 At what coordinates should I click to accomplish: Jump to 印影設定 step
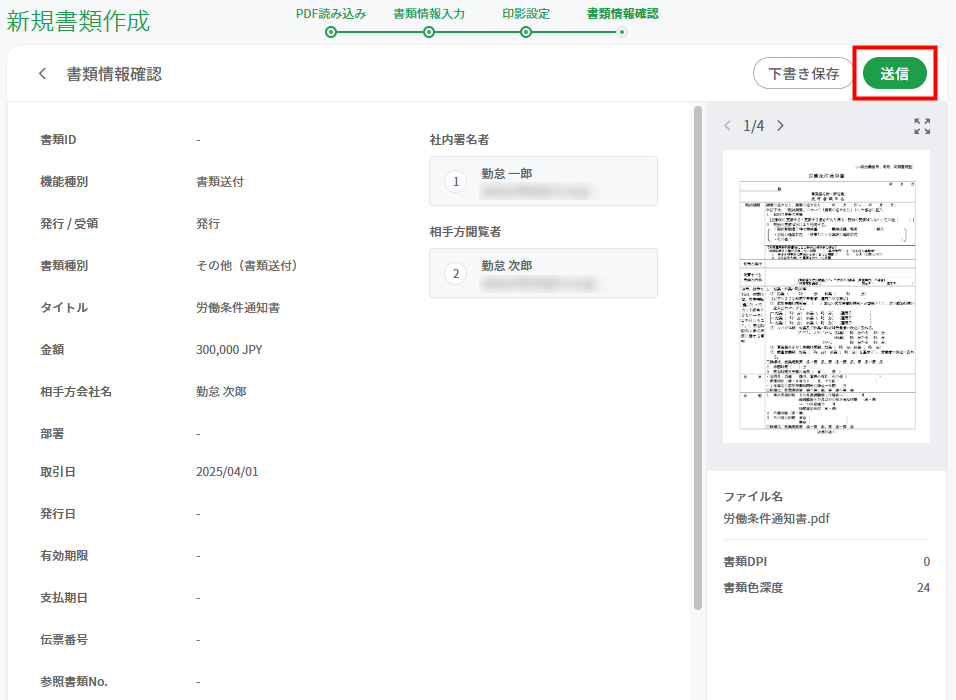pos(526,31)
